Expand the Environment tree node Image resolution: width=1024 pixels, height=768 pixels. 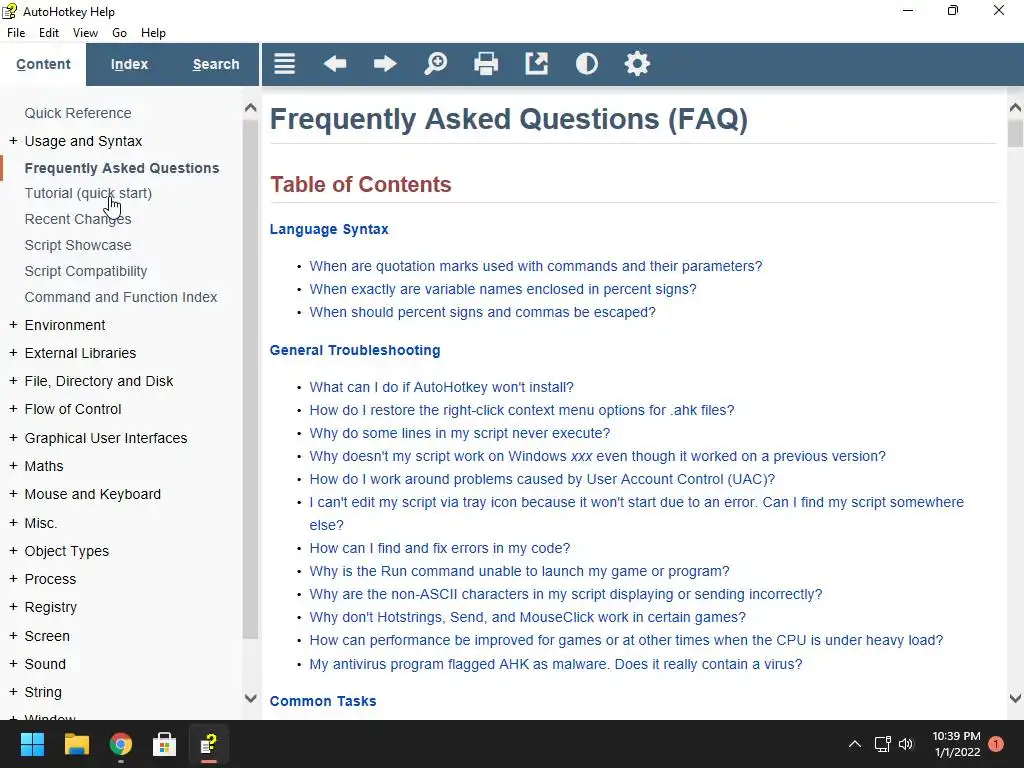(x=13, y=325)
